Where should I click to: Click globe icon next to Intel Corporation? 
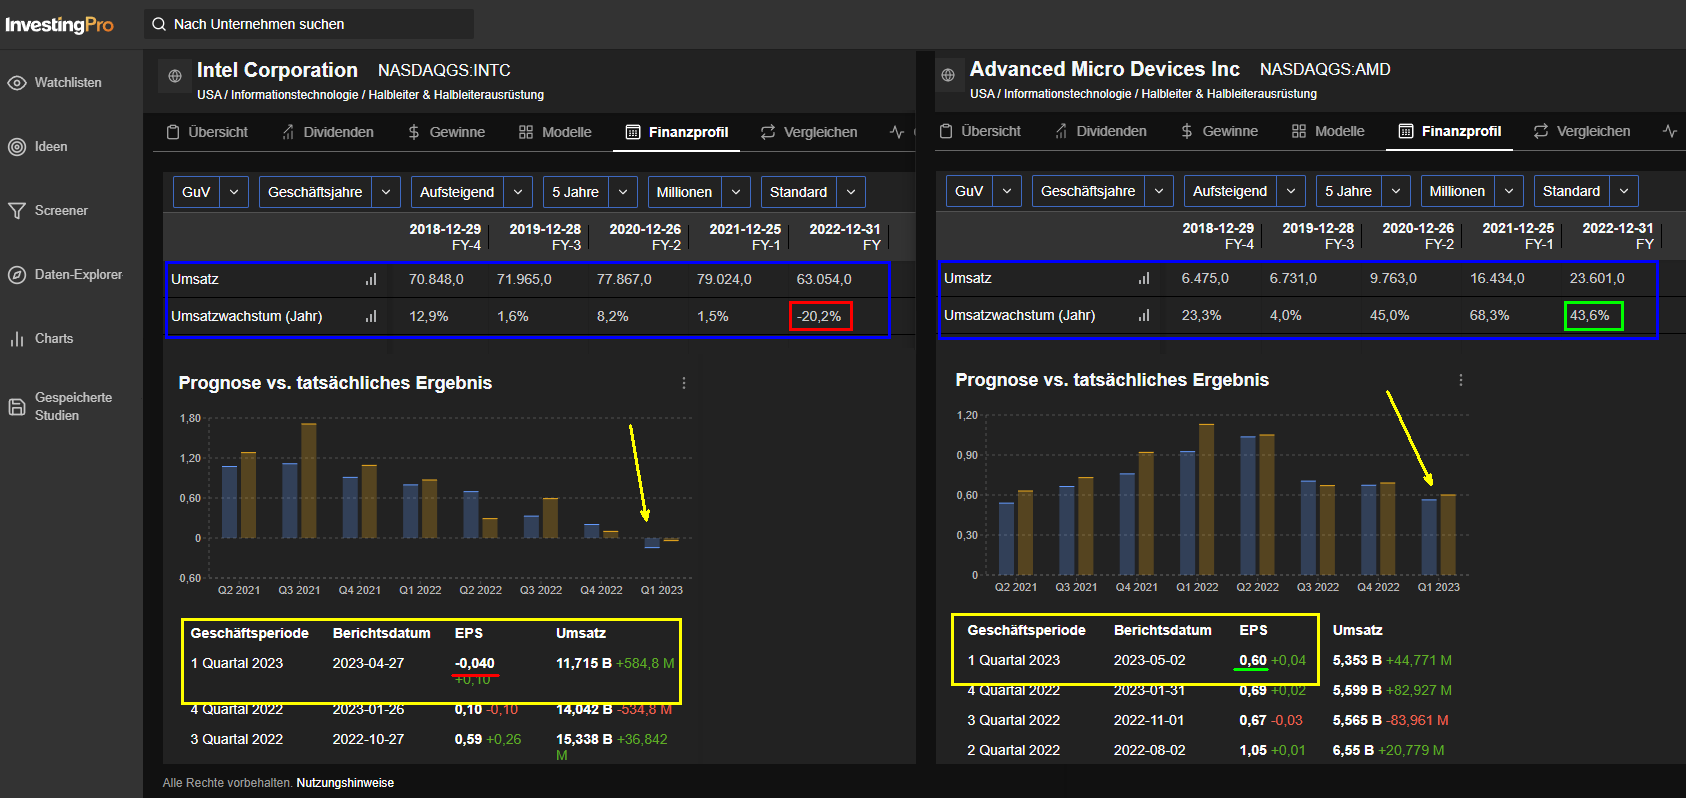pos(175,76)
